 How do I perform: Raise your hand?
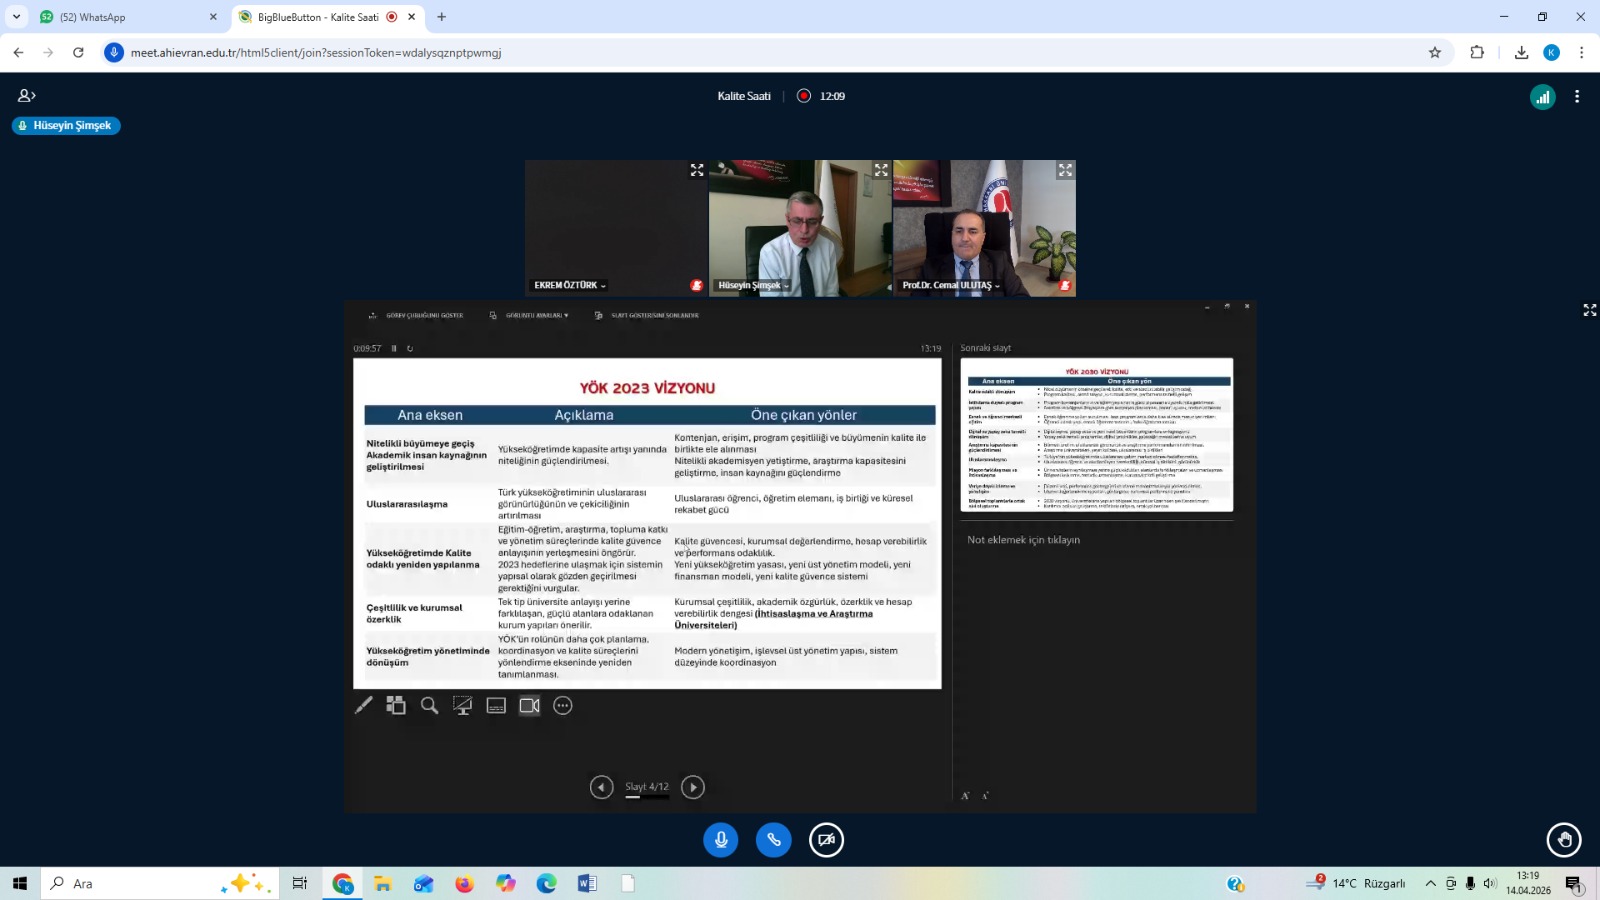[1564, 840]
